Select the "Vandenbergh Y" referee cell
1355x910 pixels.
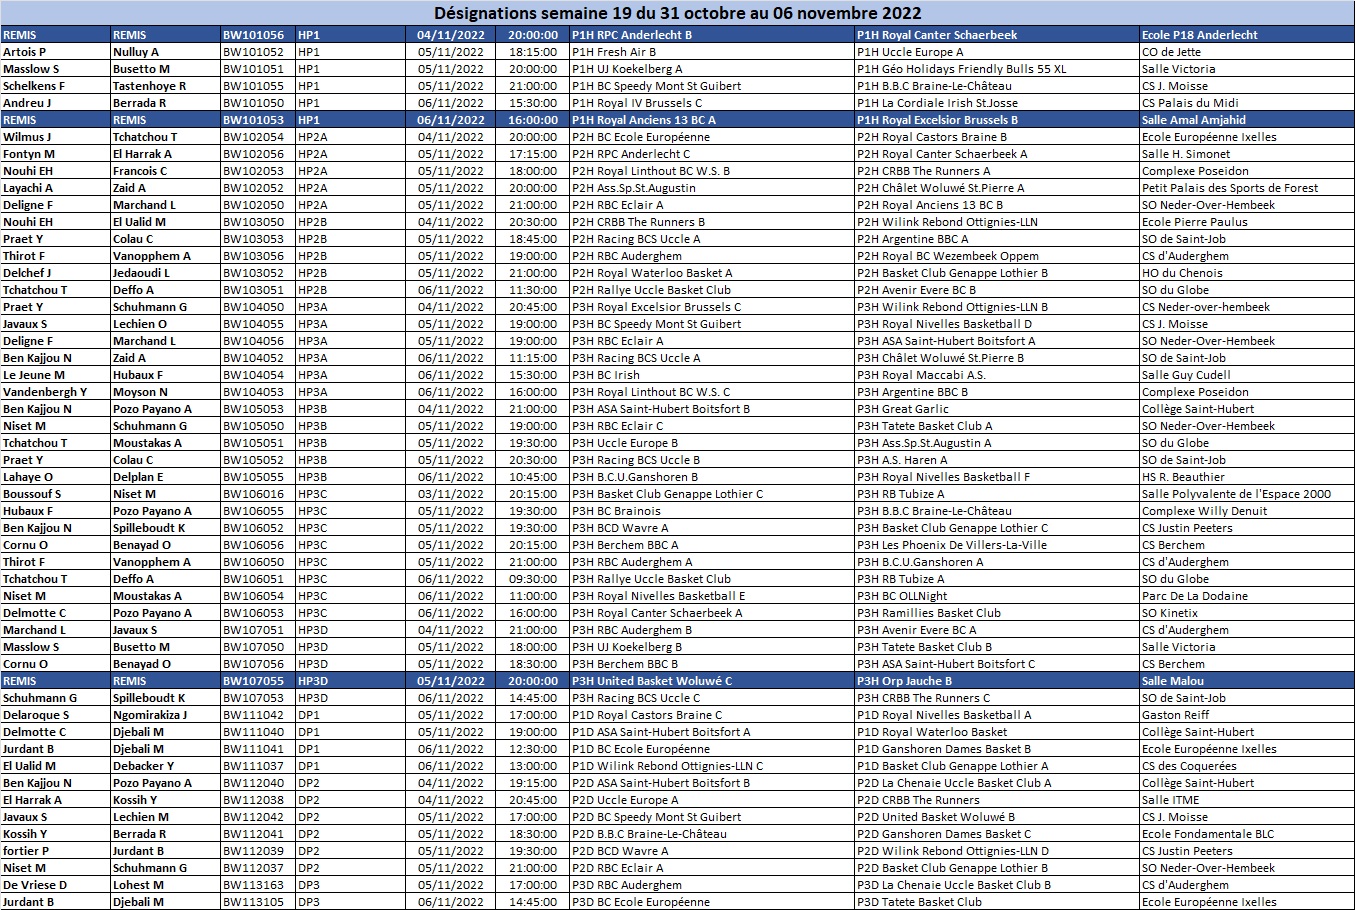pyautogui.click(x=45, y=392)
